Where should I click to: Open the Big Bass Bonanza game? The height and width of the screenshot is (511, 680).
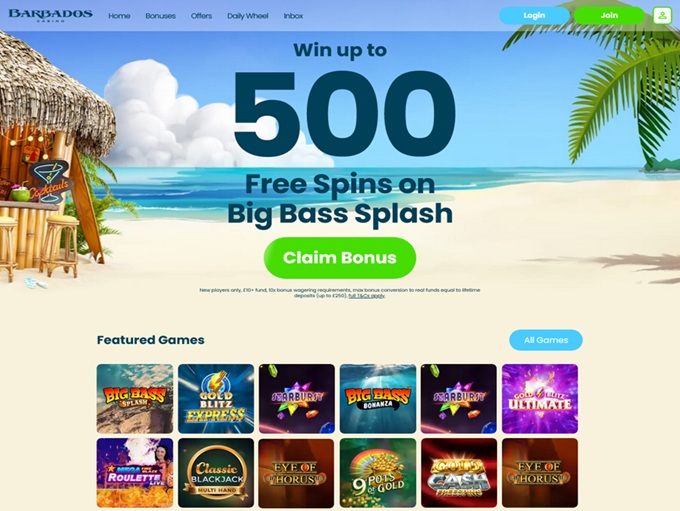[x=378, y=399]
